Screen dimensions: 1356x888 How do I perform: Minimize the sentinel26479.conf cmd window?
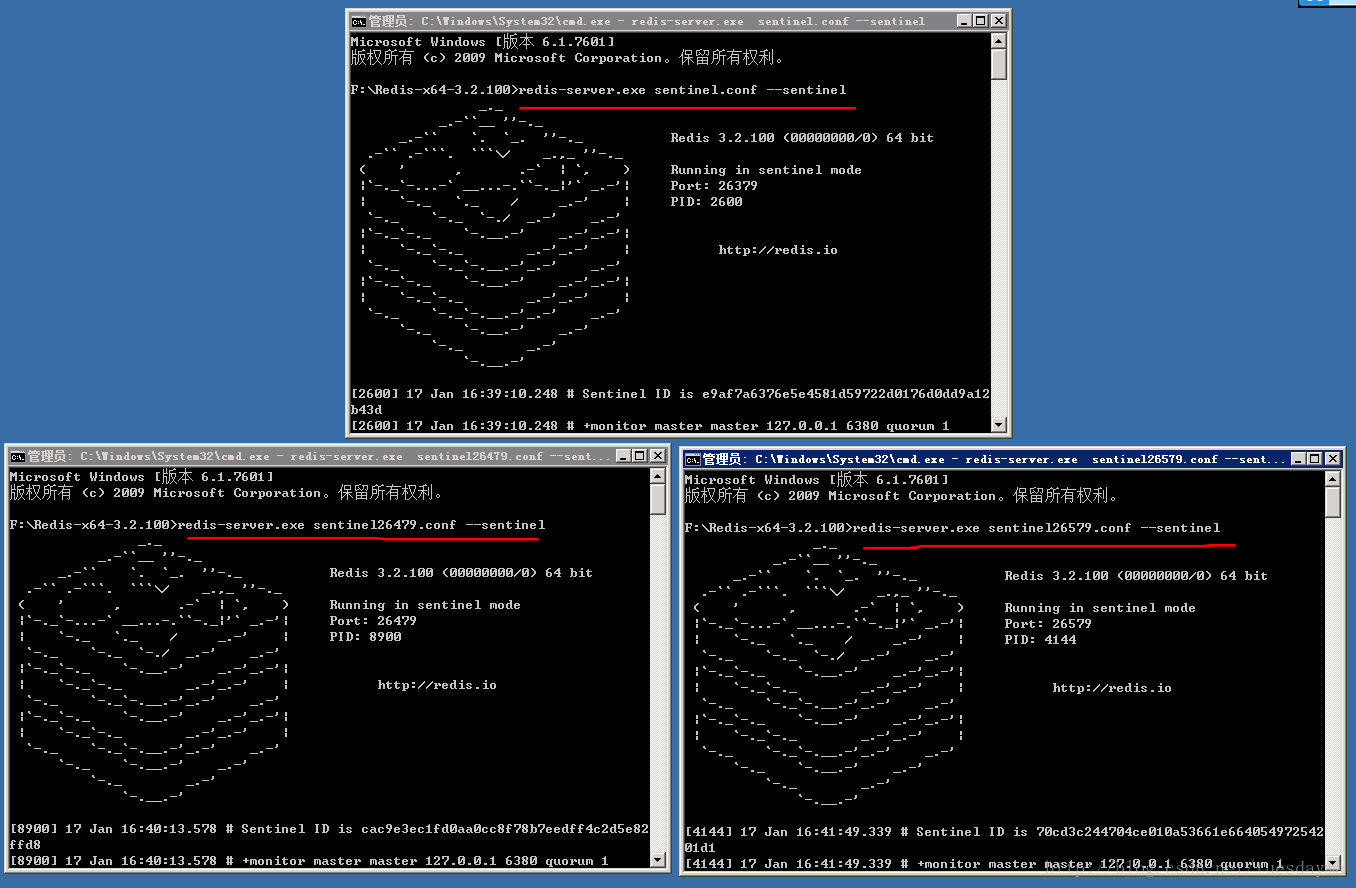pos(623,456)
